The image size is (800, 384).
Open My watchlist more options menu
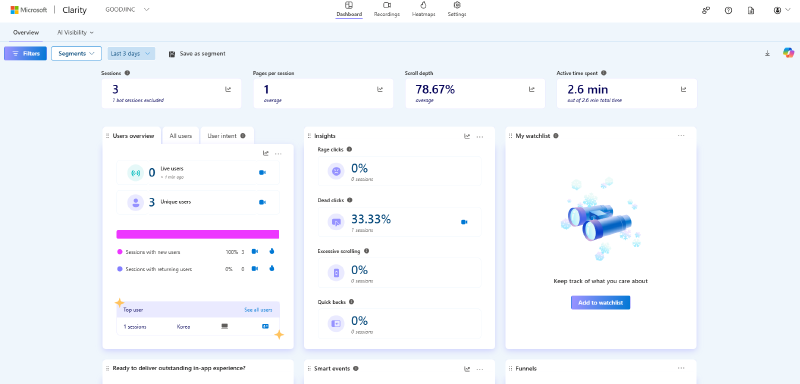(681, 136)
